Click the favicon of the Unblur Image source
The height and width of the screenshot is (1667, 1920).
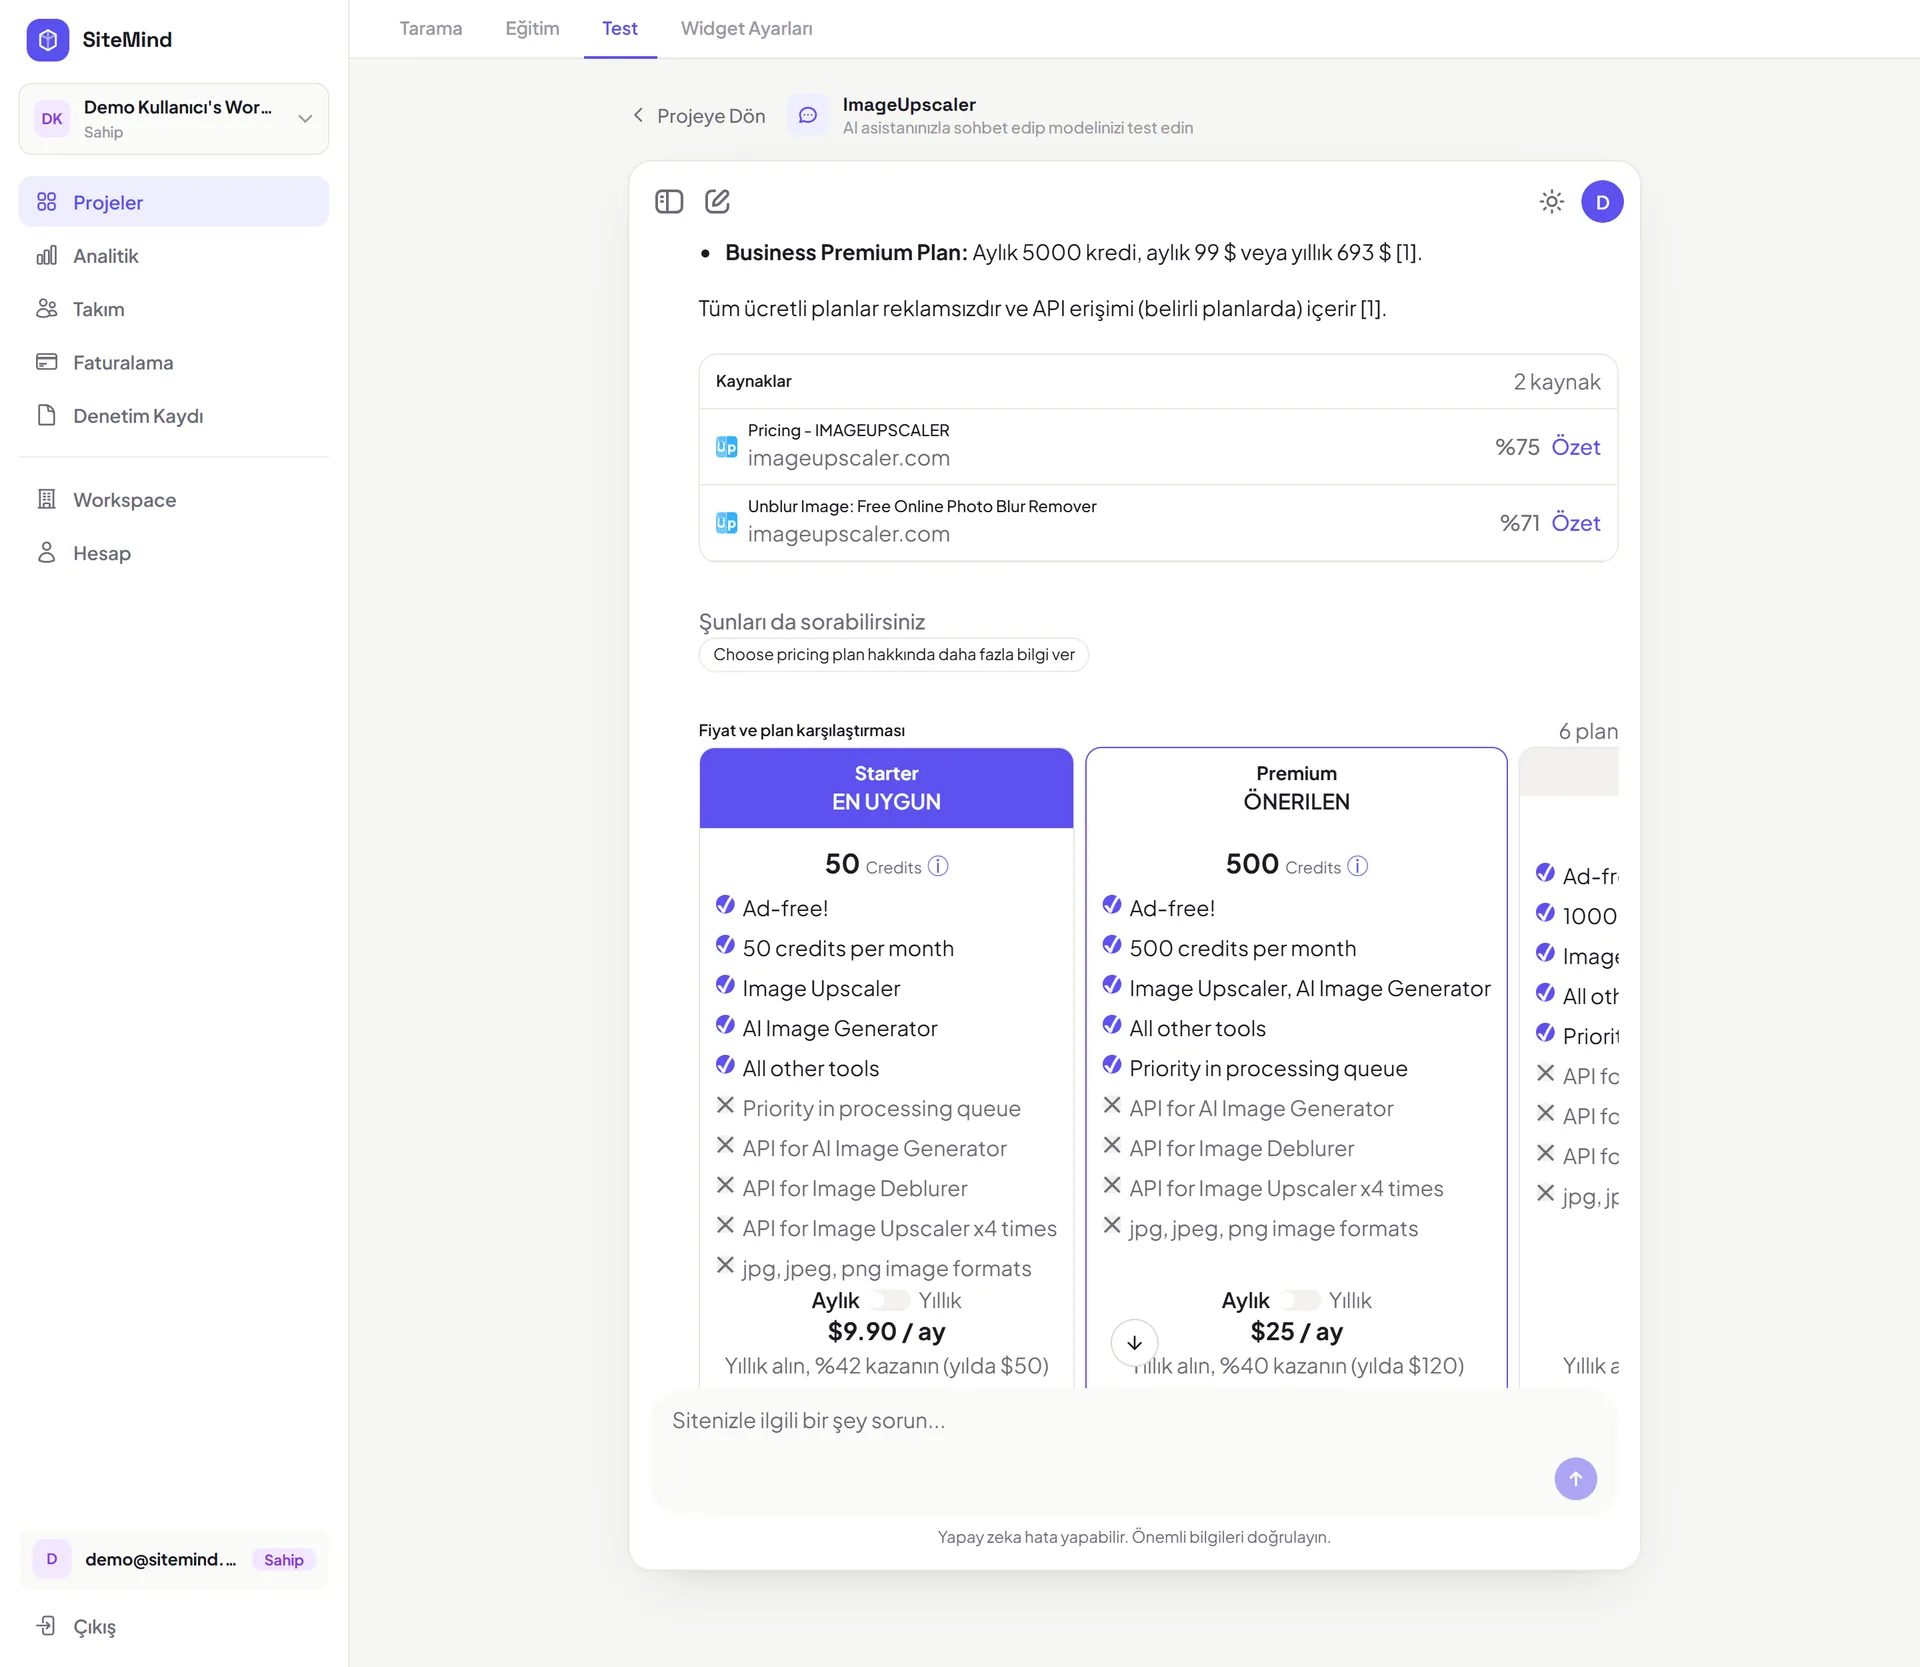pyautogui.click(x=727, y=523)
